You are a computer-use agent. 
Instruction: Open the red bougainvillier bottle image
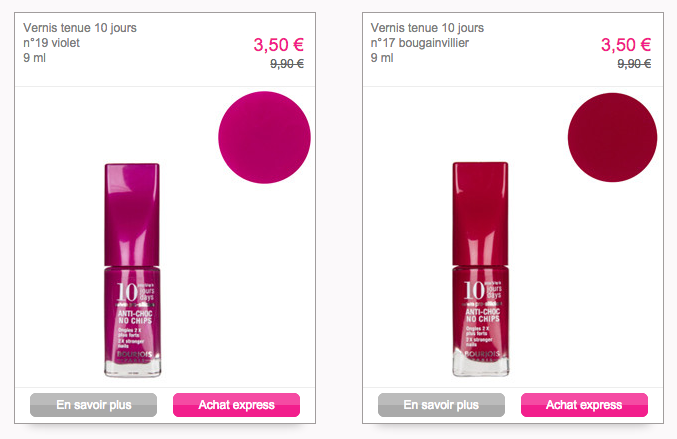[x=480, y=269]
